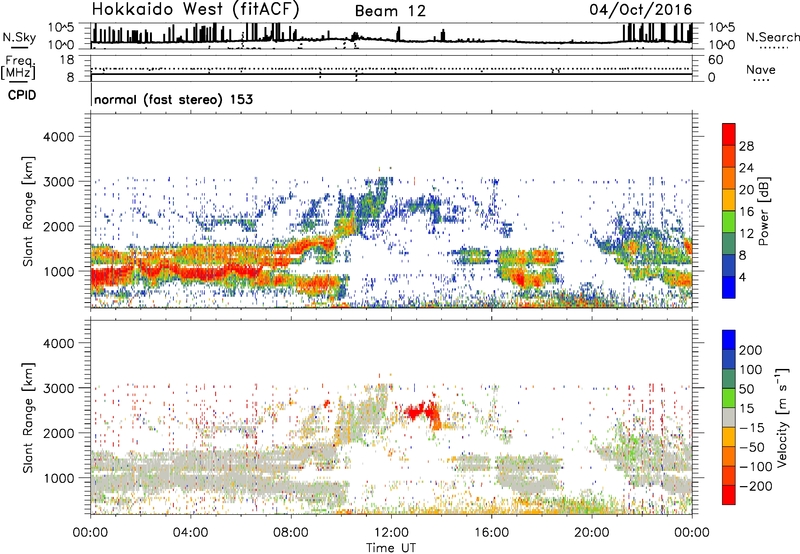Click velocity colorbar value '200'
The width and height of the screenshot is (800, 554).
(x=751, y=350)
